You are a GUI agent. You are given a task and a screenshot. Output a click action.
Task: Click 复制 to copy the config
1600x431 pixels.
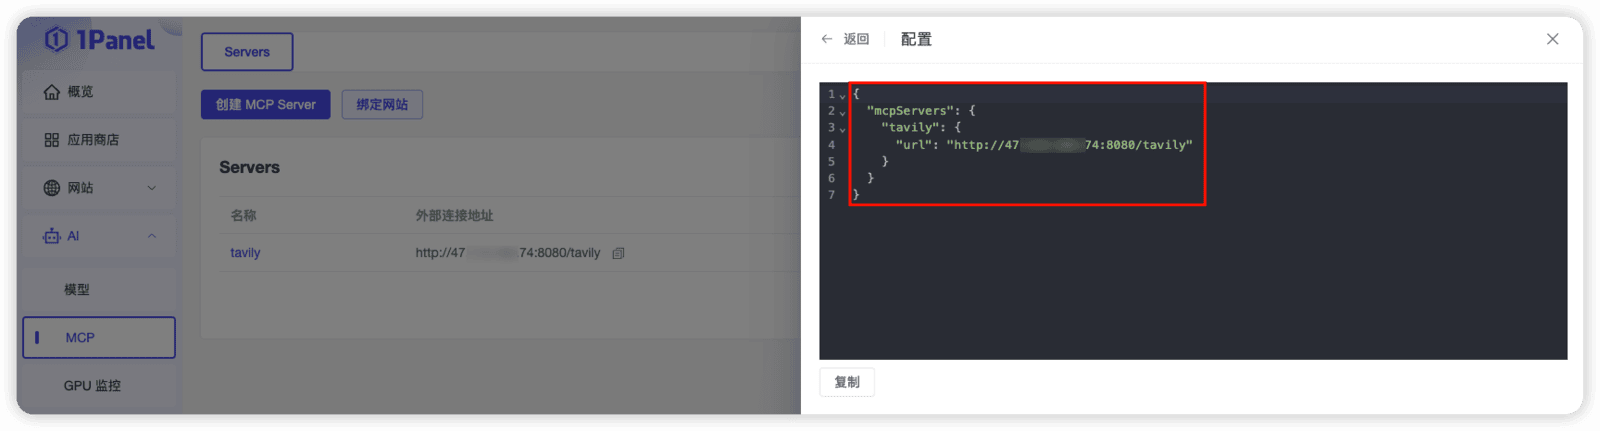[x=847, y=382]
